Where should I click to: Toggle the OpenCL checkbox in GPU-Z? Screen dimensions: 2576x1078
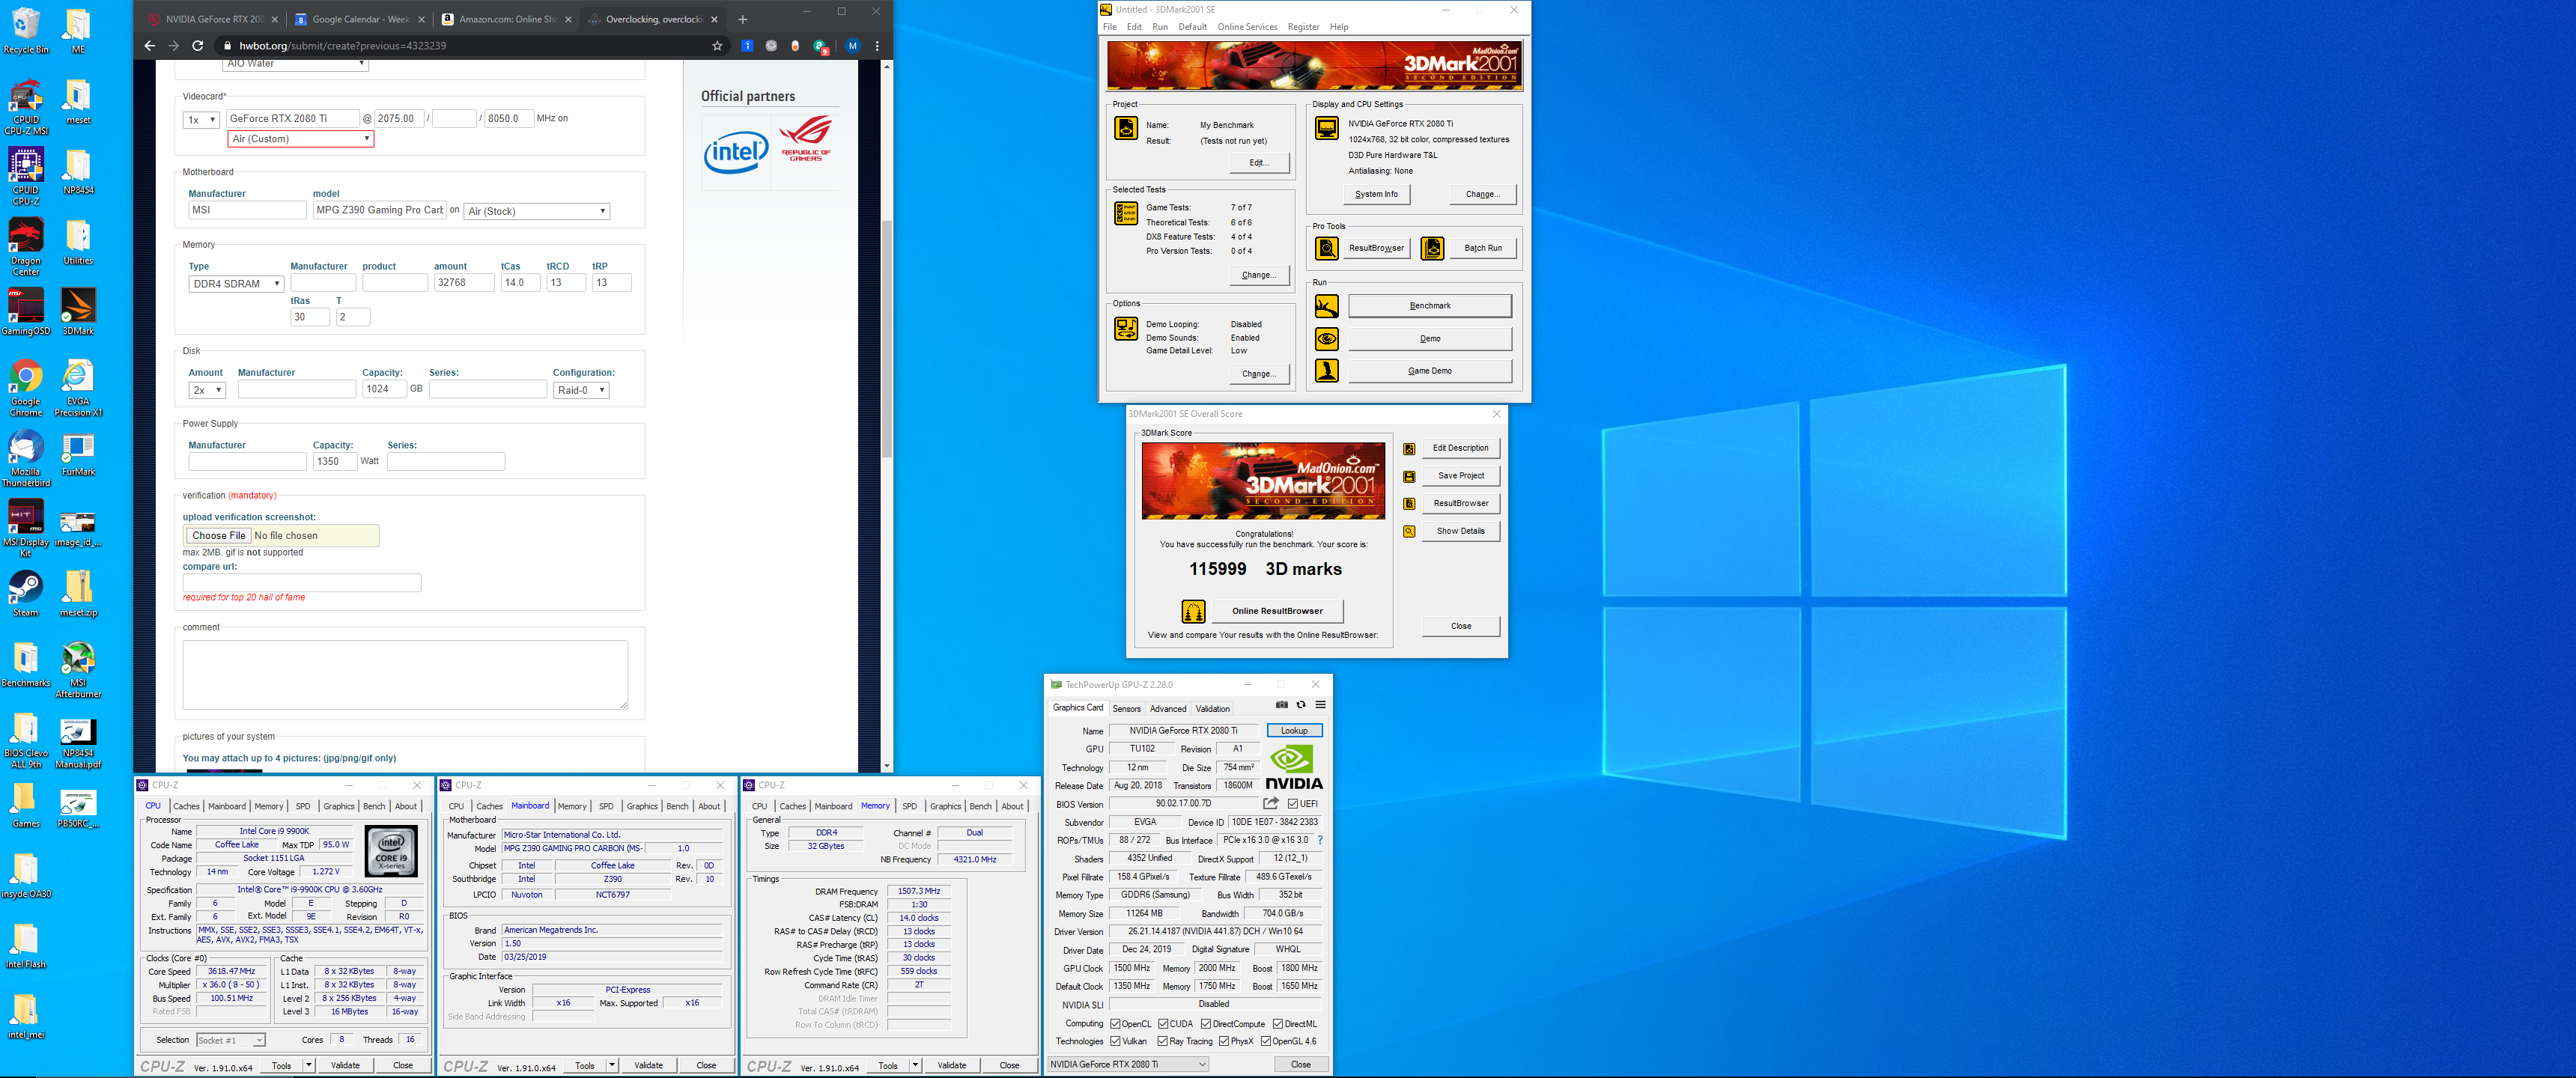click(x=1115, y=1024)
